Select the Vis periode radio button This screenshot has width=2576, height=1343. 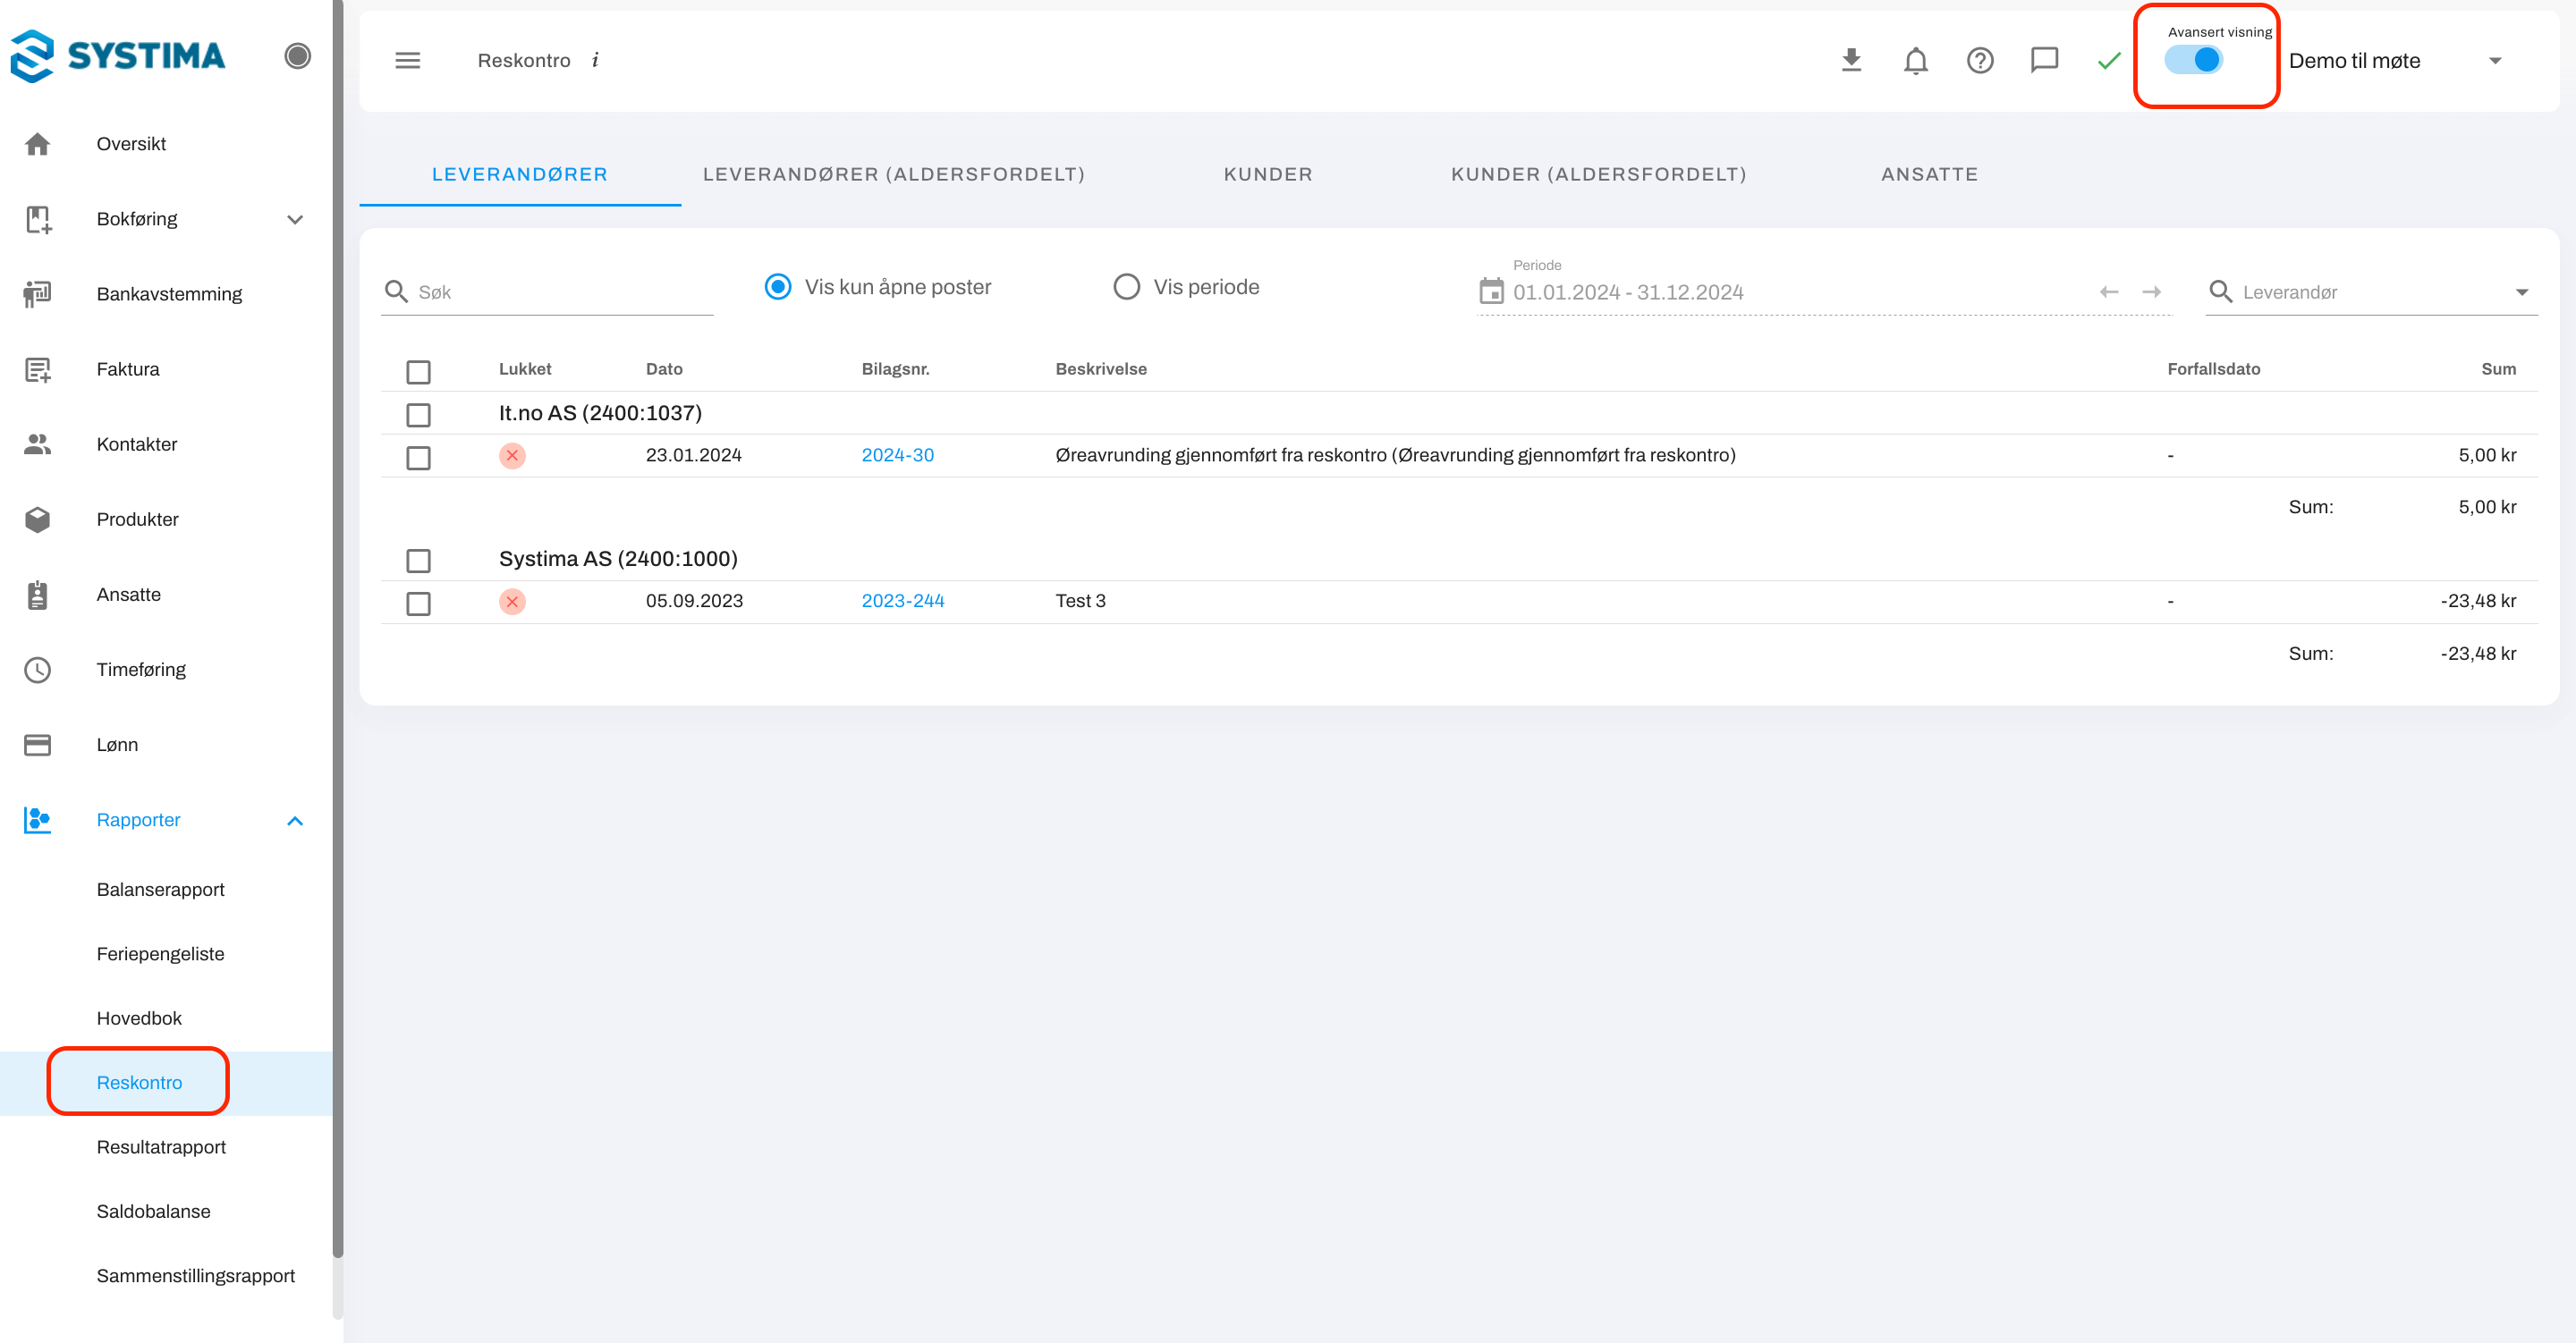pos(1126,287)
